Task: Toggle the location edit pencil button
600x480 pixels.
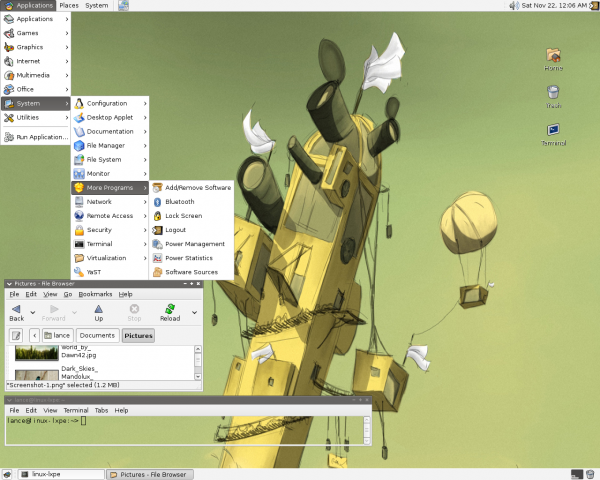Action: 16,336
